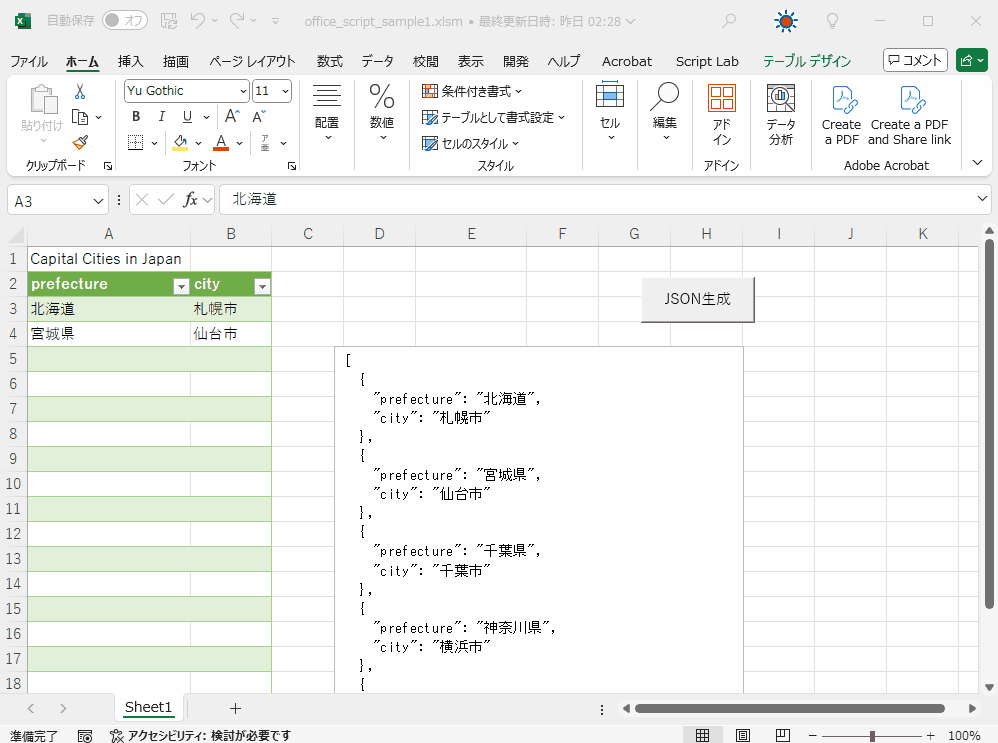Apply bold formatting to the cell
Screen dimensions: 998x743
point(135,116)
